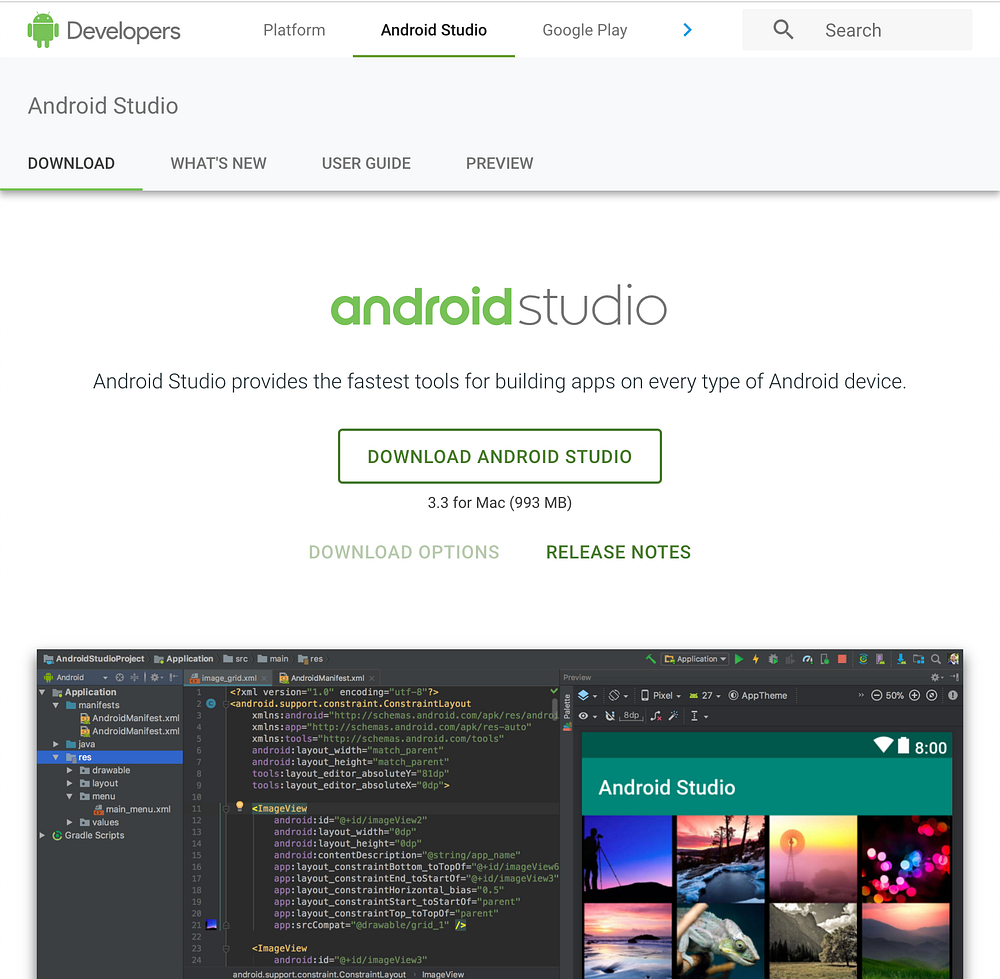Run the app with the green Run button

pos(739,660)
